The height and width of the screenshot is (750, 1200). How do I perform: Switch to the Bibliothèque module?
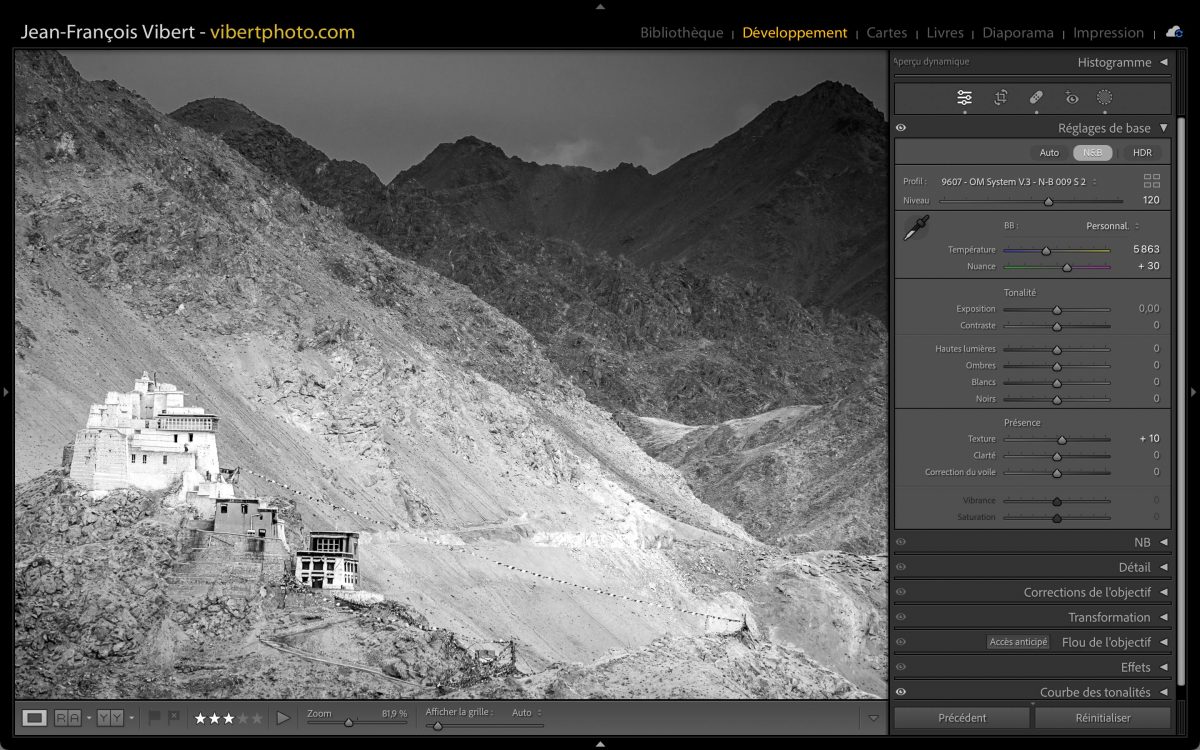point(681,33)
